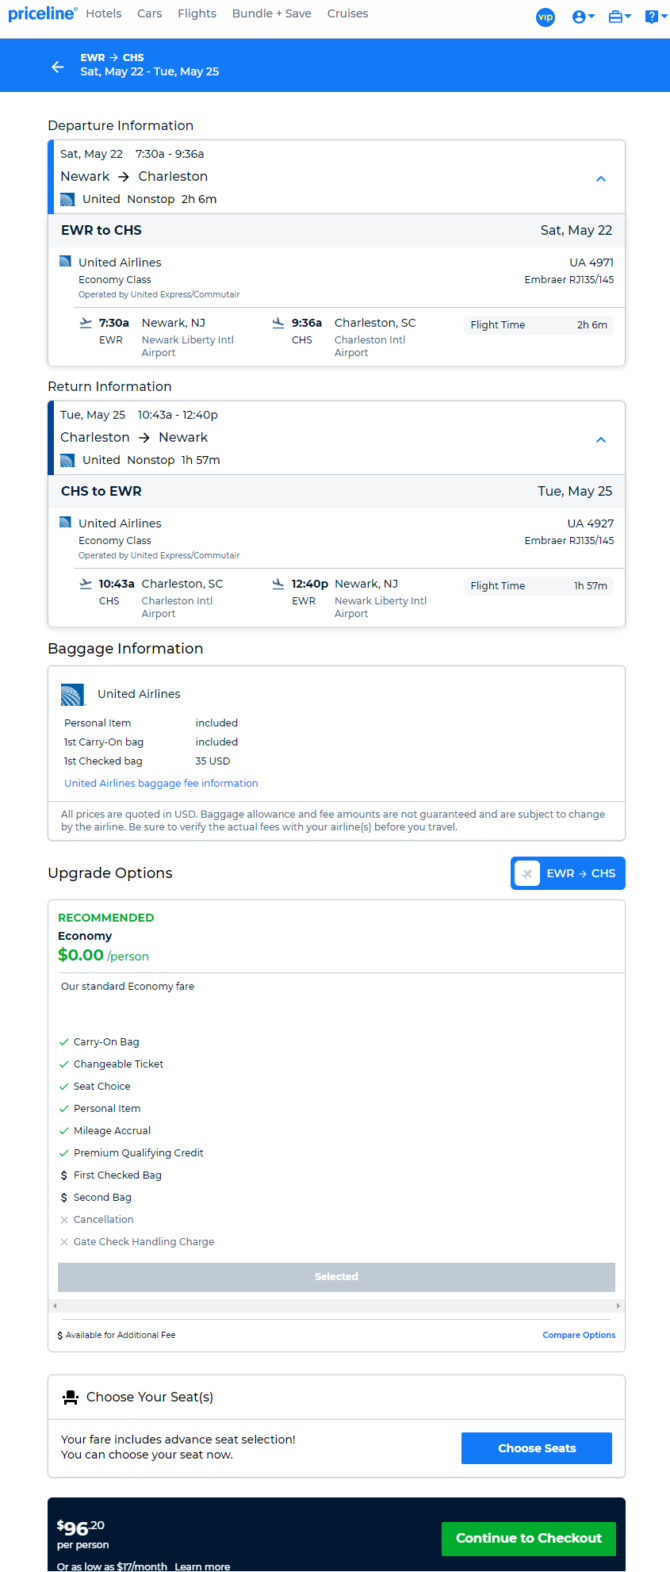Open the My Trips briefcase menu
This screenshot has height=1572, width=670.
[619, 17]
